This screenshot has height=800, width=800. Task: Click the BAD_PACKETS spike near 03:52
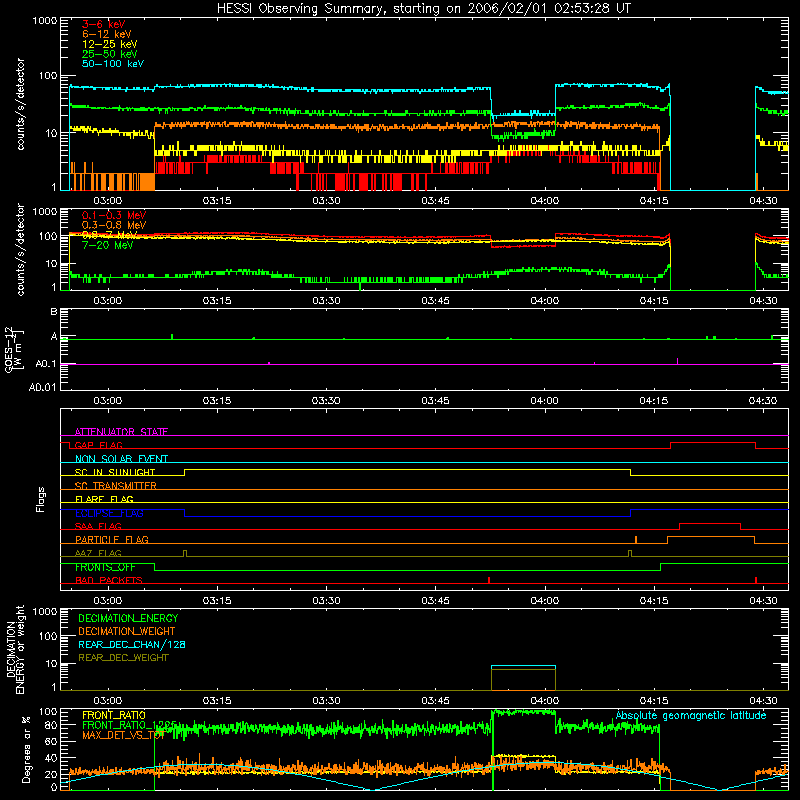489,580
